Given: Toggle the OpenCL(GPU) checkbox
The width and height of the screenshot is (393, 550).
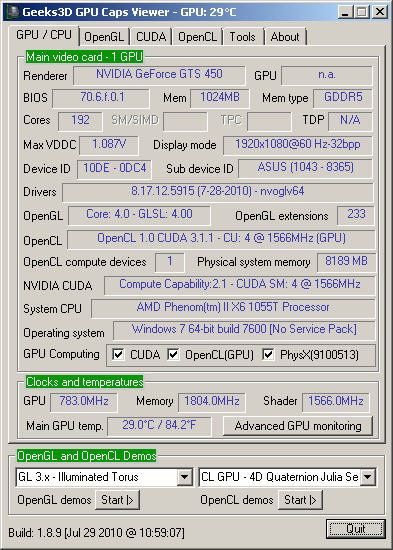Looking at the screenshot, I should [x=173, y=355].
